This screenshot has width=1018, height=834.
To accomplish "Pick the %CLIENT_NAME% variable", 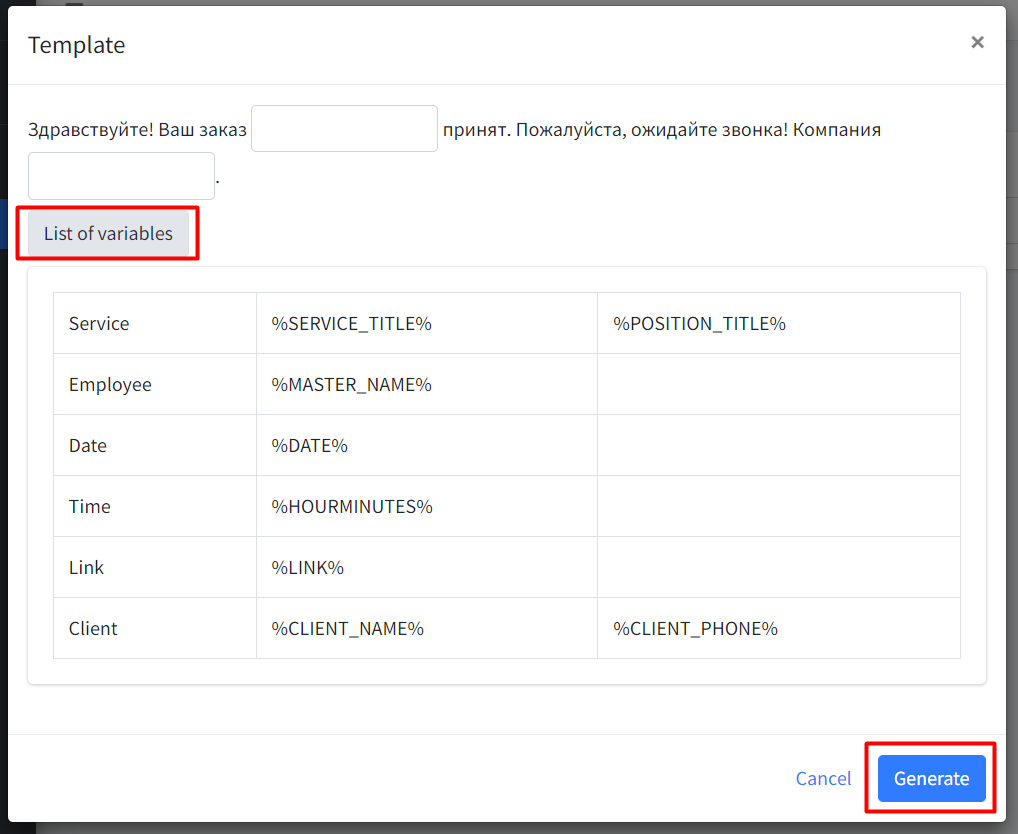I will [x=348, y=629].
